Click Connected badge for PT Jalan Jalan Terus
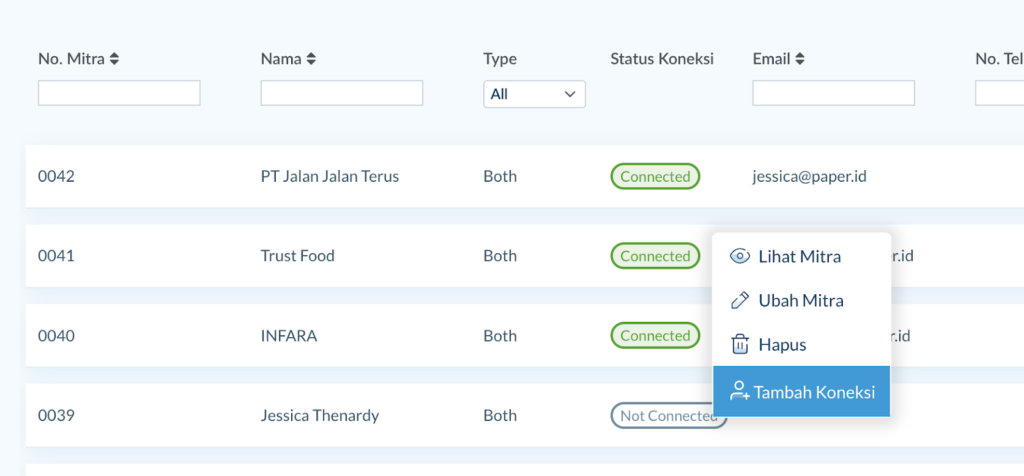 tap(655, 176)
